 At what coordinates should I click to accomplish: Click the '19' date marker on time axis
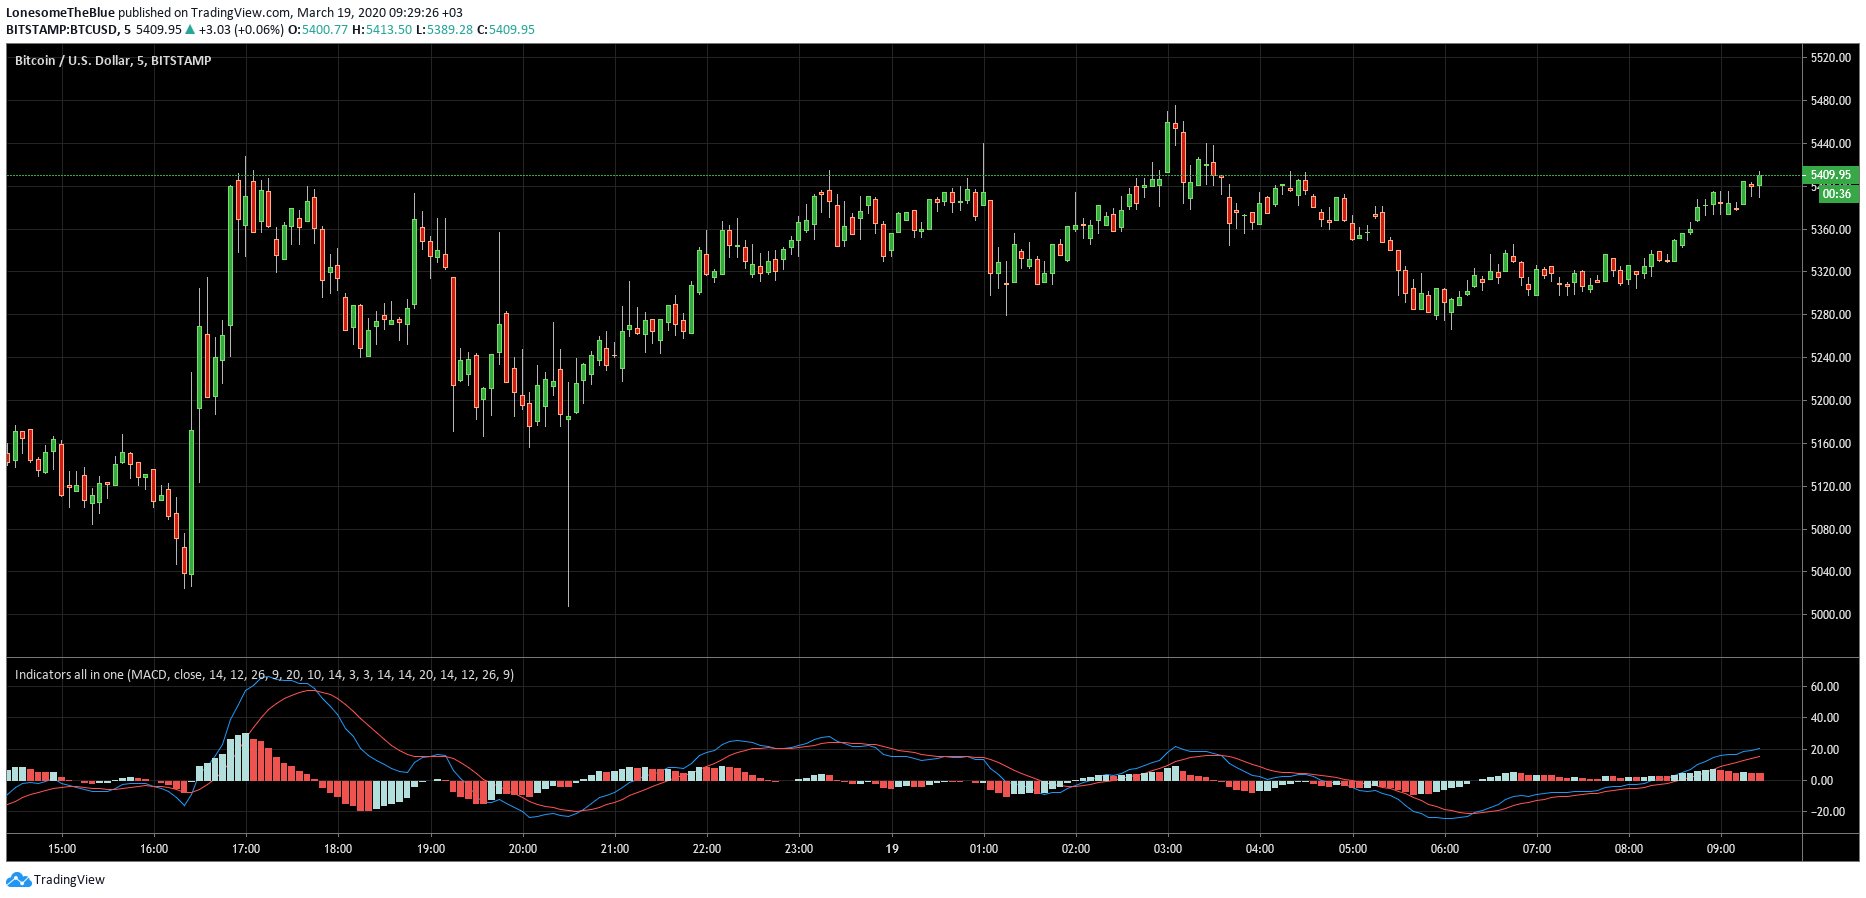pos(892,849)
